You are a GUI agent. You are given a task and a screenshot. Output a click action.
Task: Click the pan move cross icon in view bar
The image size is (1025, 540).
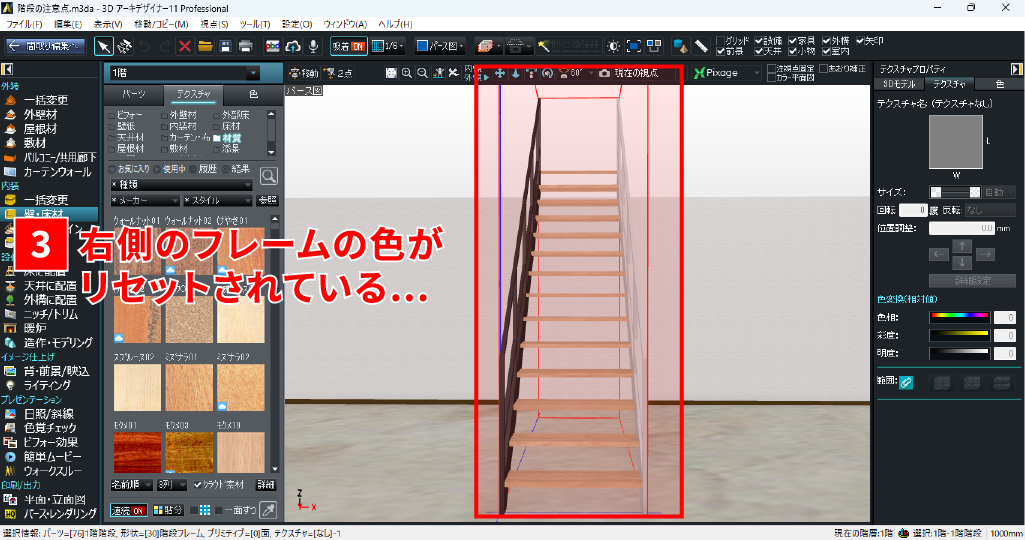500,73
